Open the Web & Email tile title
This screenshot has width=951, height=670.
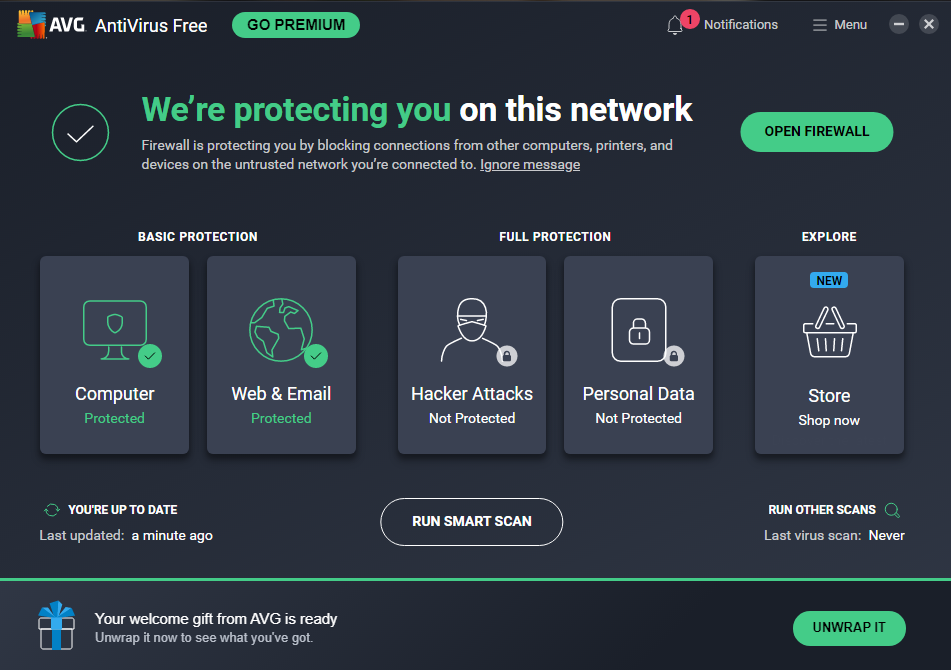(x=281, y=394)
